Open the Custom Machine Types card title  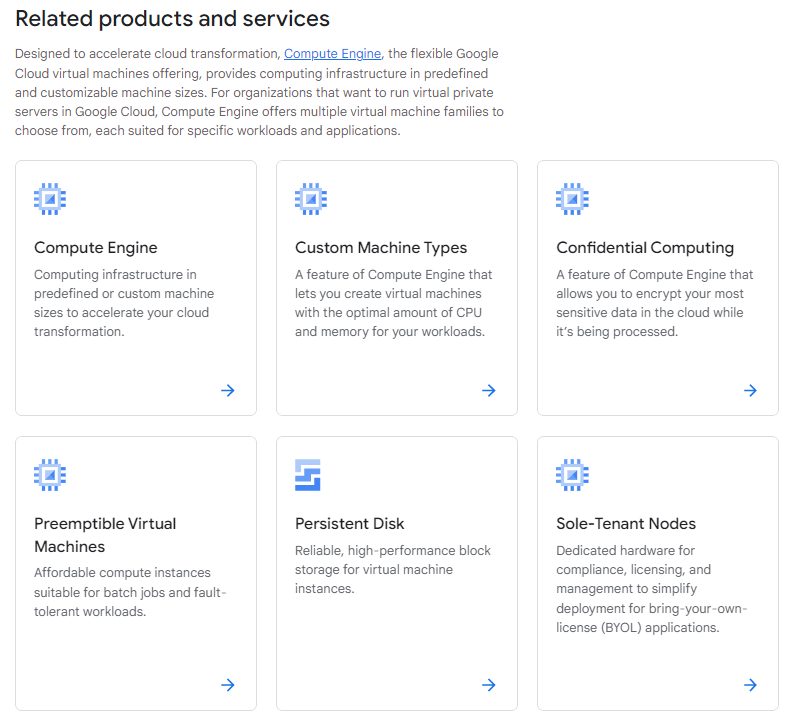381,248
